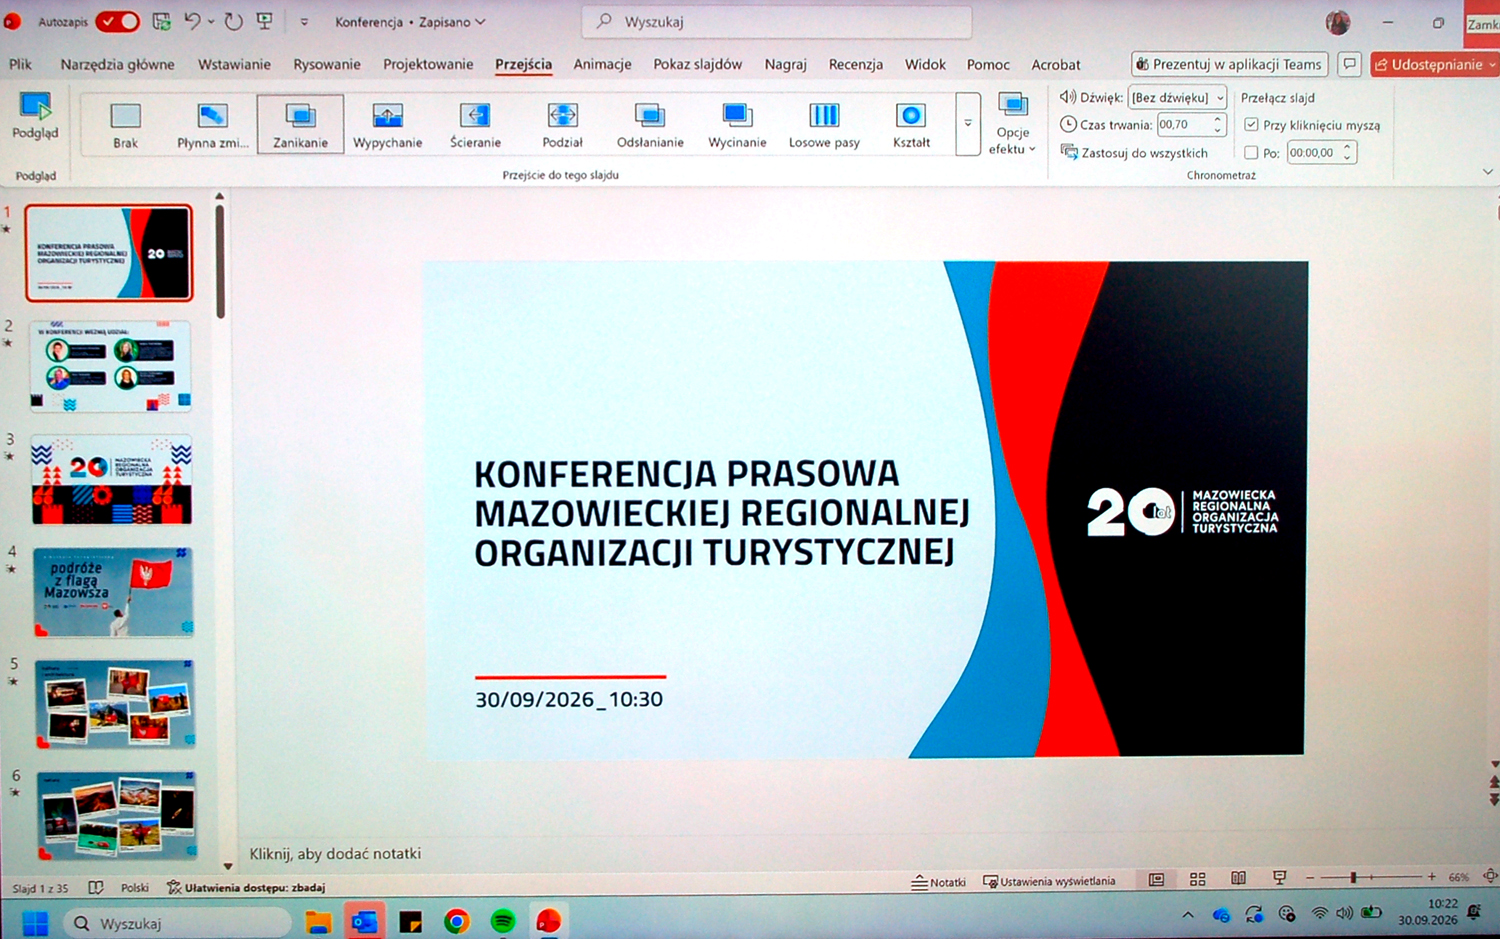Open the comments pane icon

pyautogui.click(x=1349, y=64)
